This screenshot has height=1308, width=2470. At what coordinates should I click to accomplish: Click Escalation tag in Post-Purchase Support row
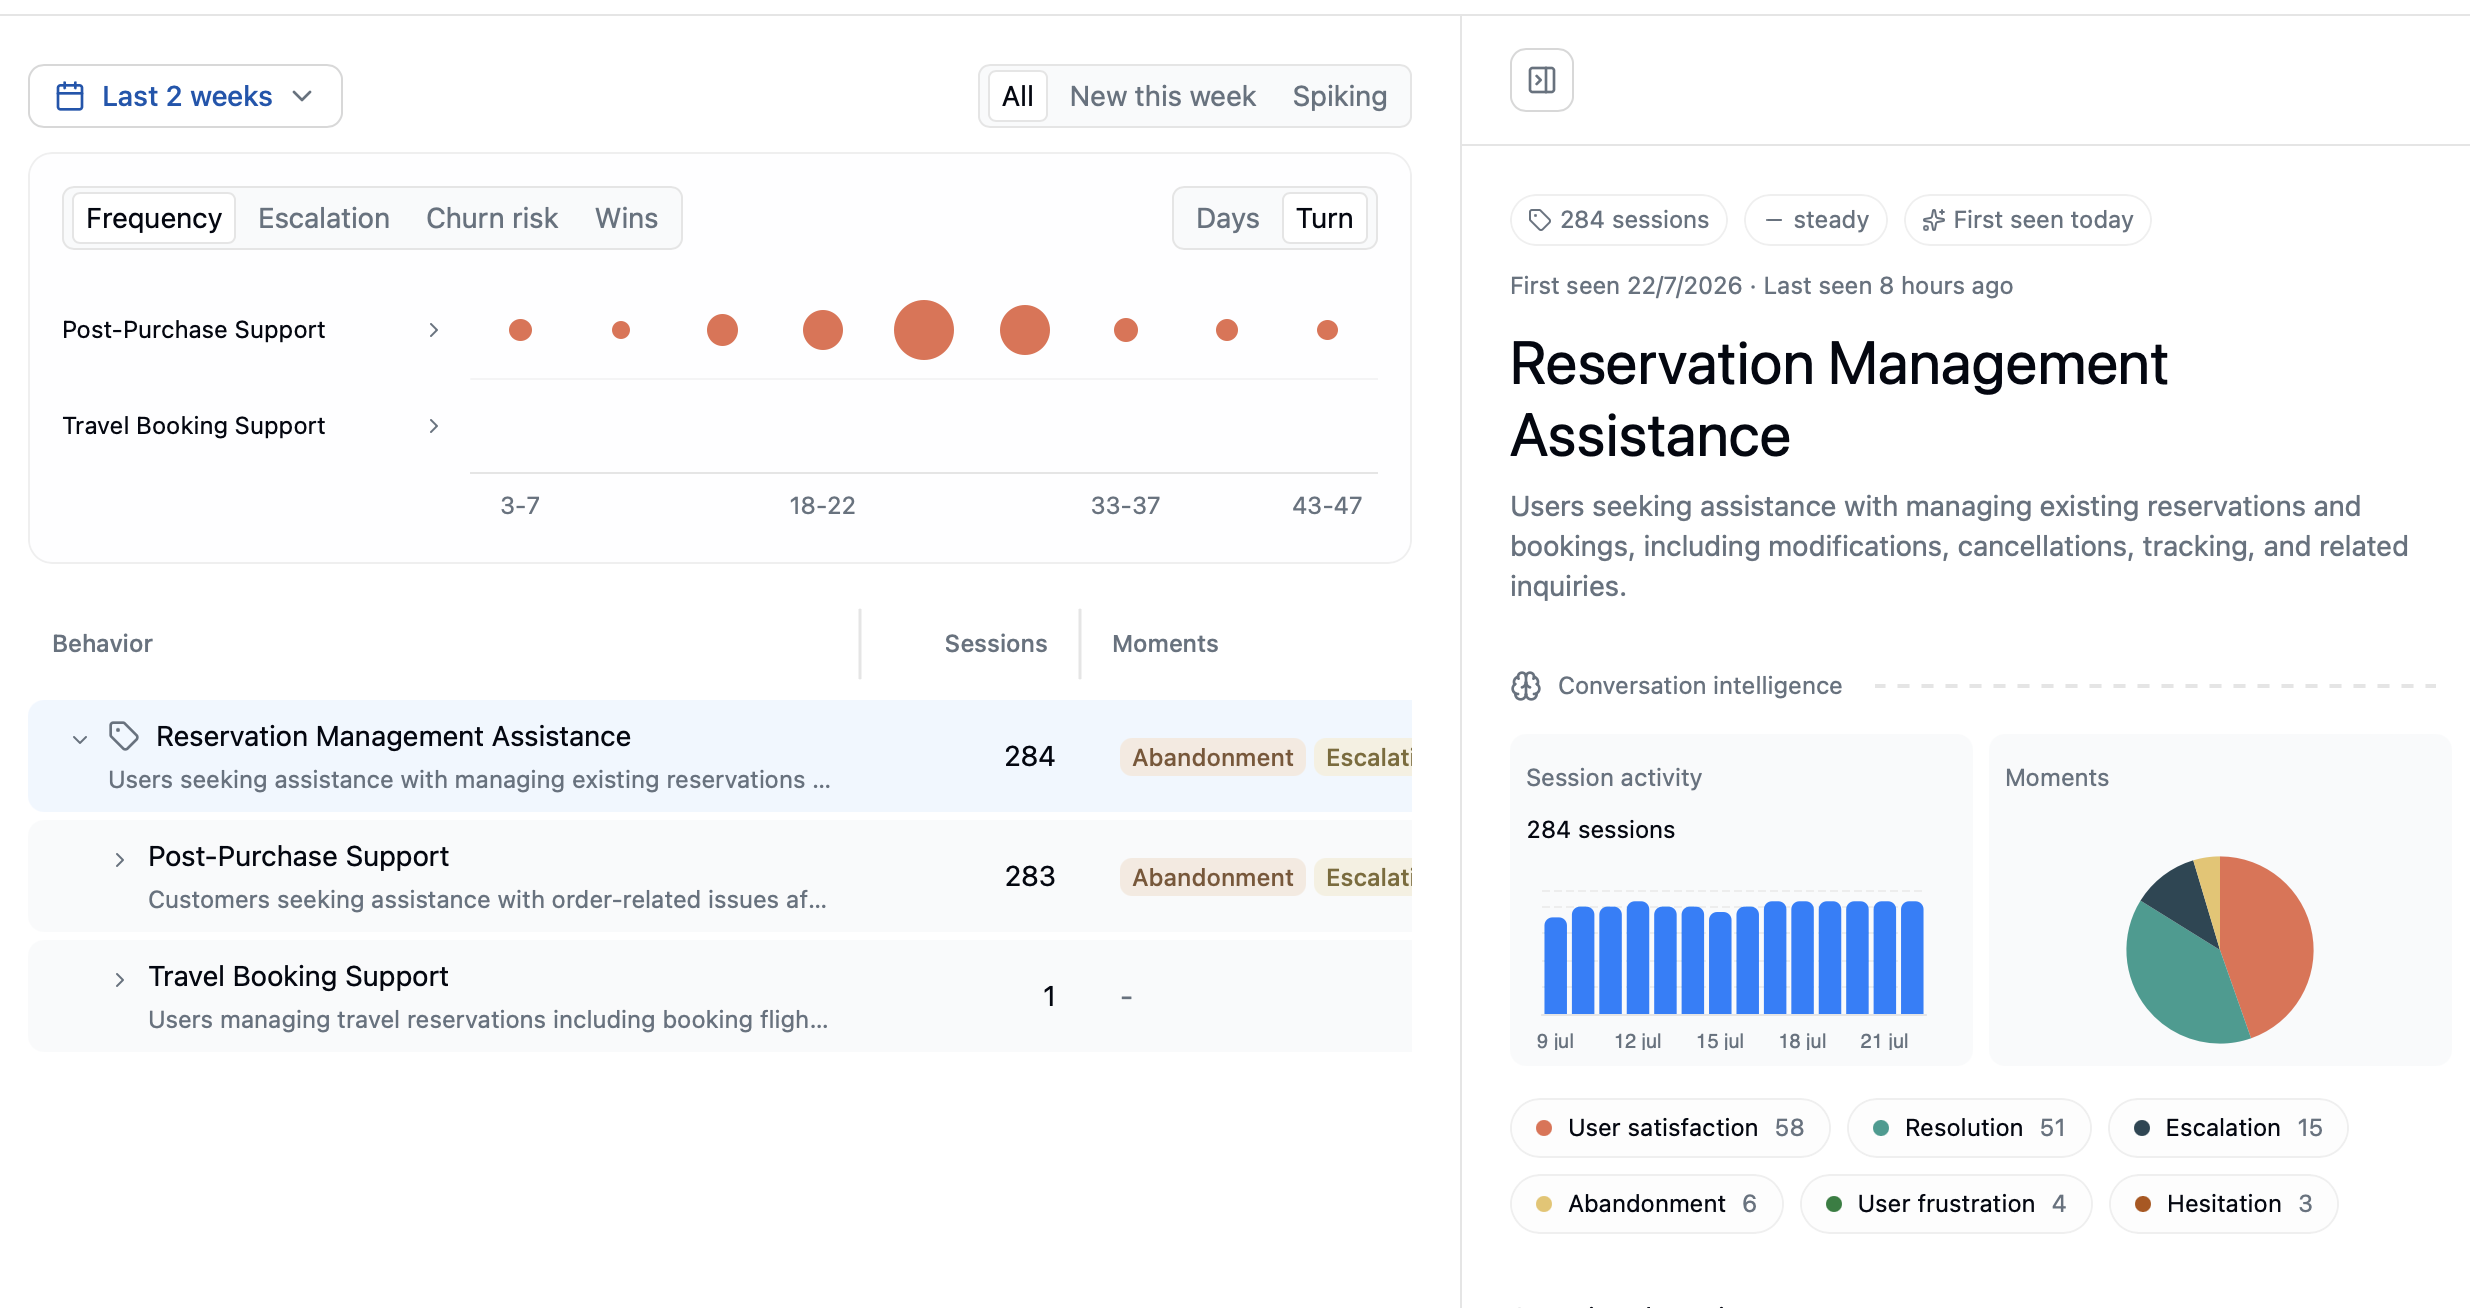coord(1364,878)
